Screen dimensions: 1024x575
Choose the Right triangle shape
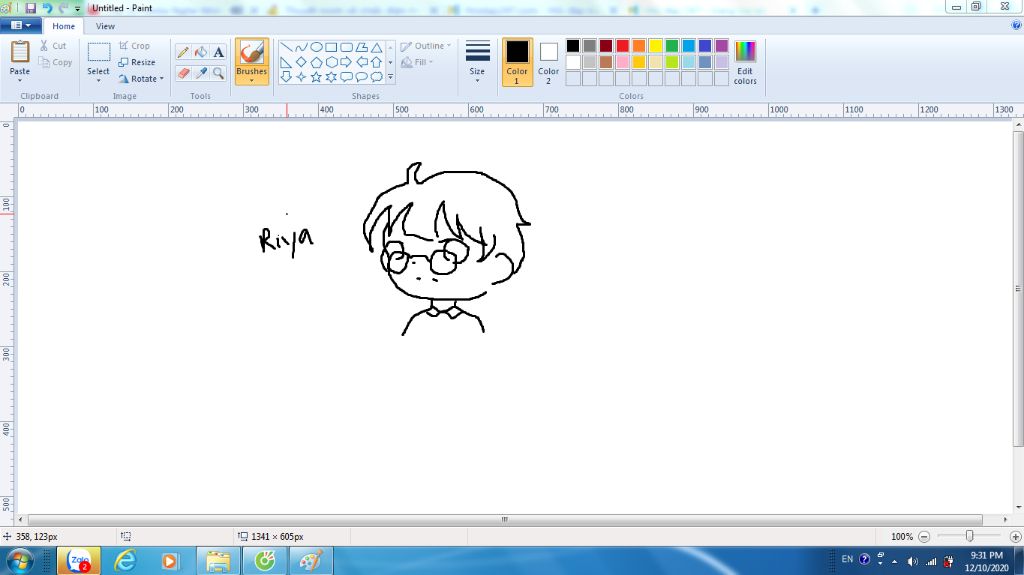point(286,62)
